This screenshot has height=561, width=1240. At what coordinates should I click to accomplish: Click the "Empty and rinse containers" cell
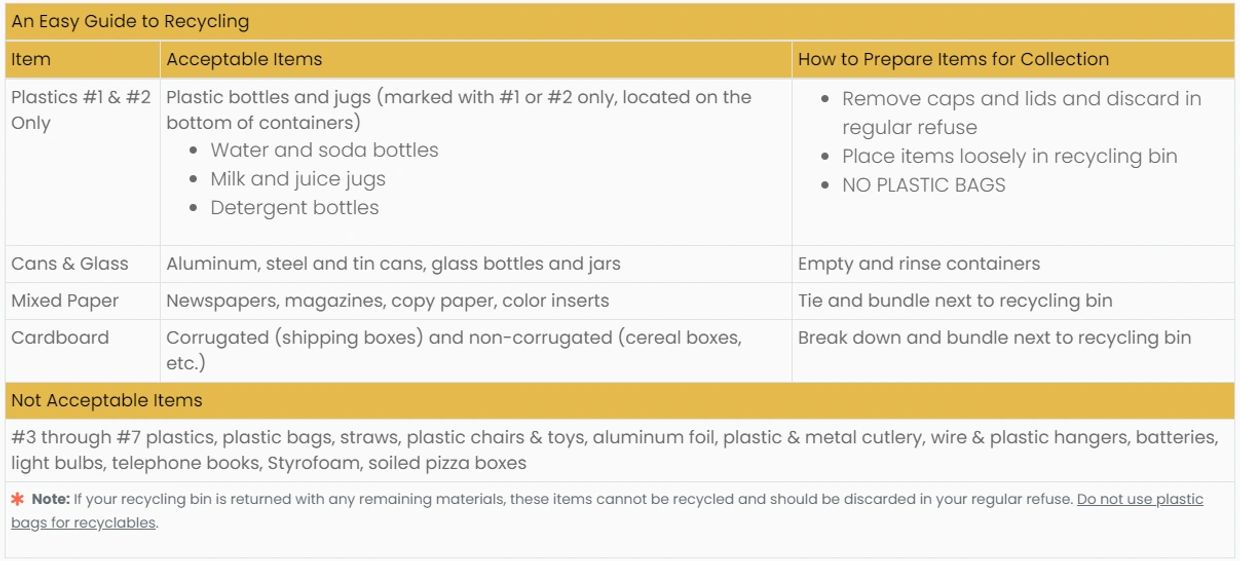click(918, 264)
